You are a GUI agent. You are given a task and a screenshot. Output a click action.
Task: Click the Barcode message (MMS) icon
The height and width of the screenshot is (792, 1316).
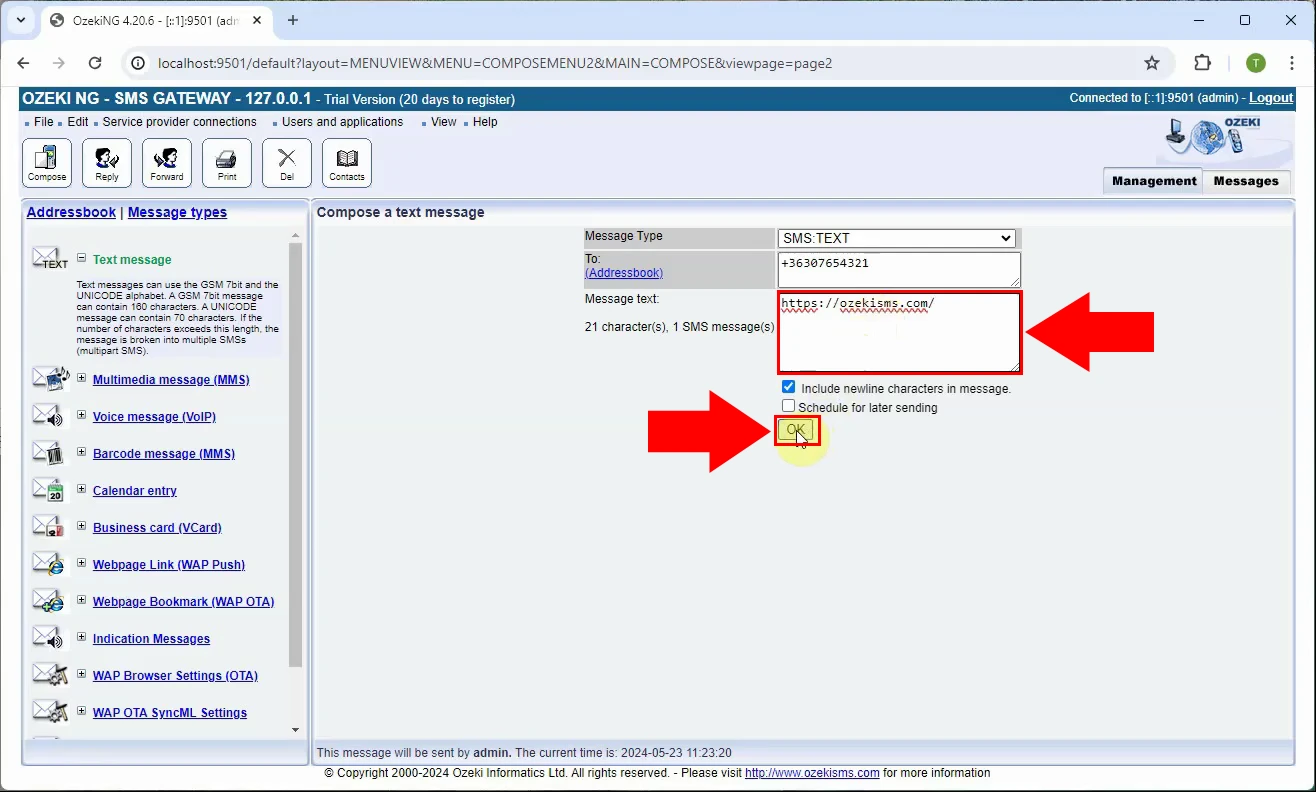coord(48,453)
